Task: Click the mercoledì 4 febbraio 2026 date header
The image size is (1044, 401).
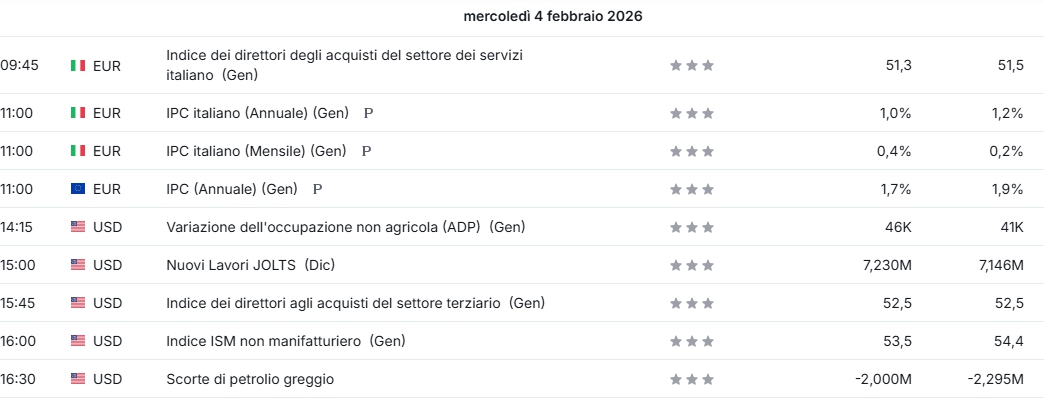Action: click(553, 17)
